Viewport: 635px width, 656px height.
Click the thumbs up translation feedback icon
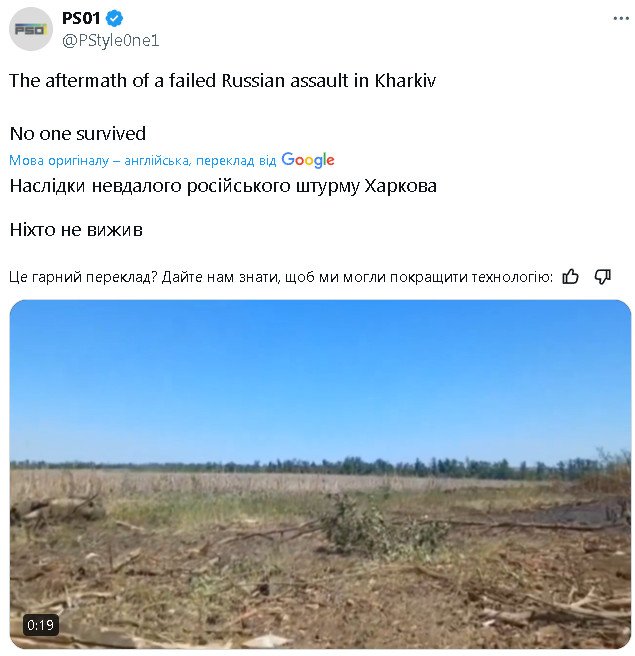tap(571, 277)
